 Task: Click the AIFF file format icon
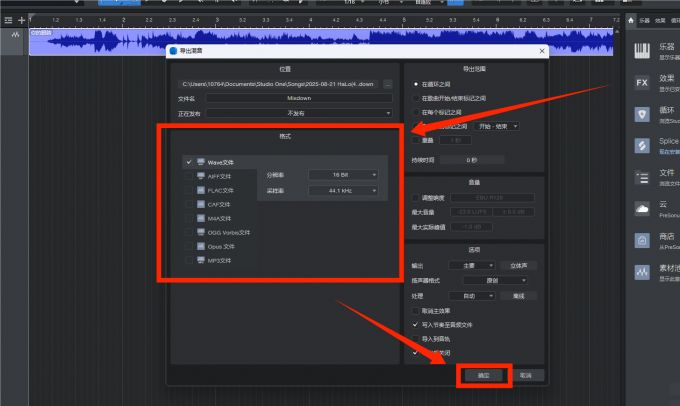(x=201, y=176)
